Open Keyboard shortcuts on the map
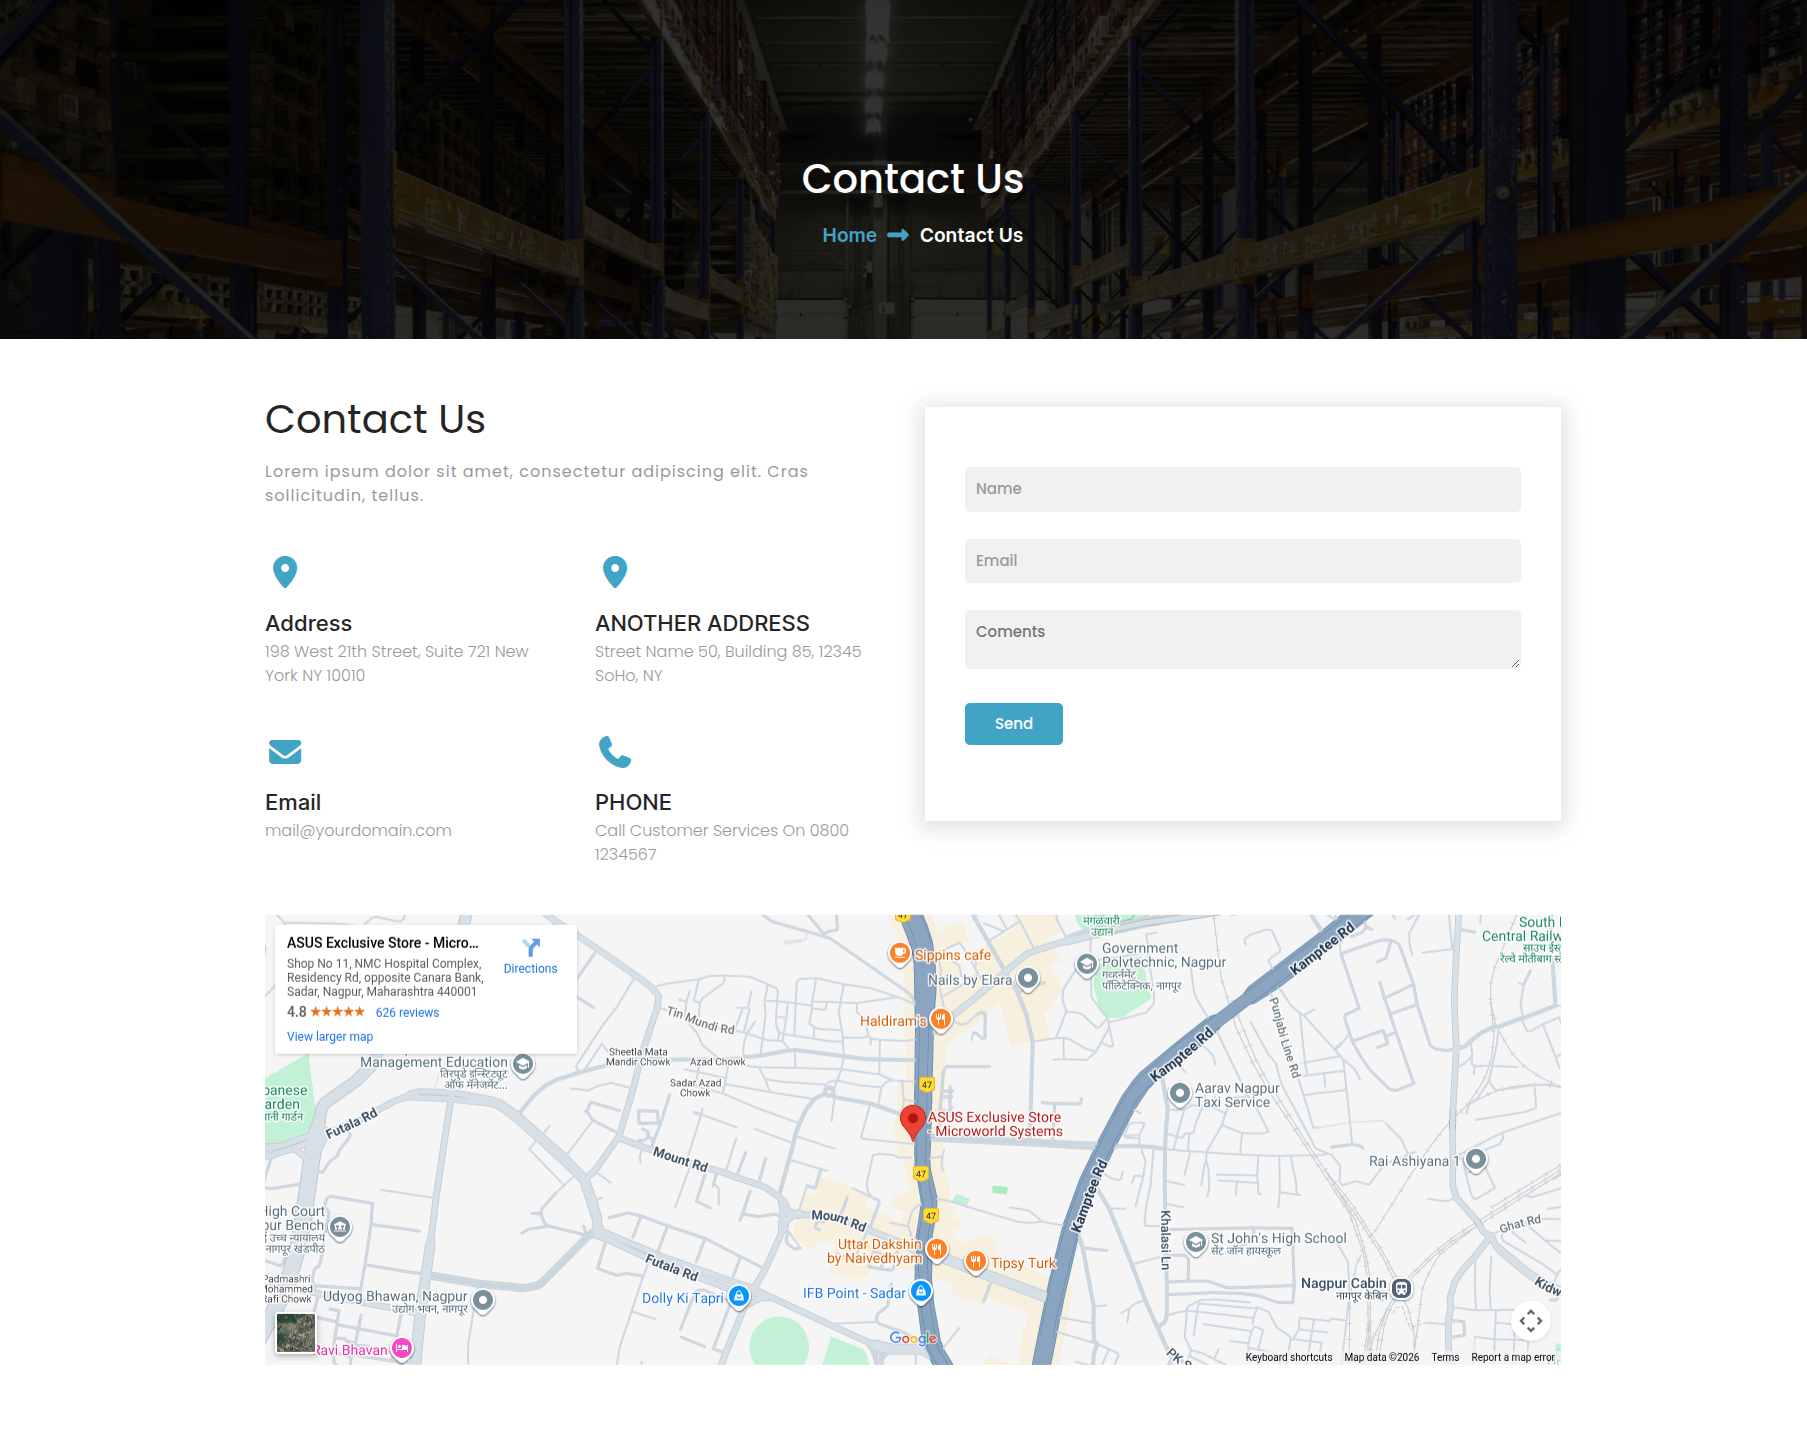1807x1444 pixels. click(1288, 1357)
